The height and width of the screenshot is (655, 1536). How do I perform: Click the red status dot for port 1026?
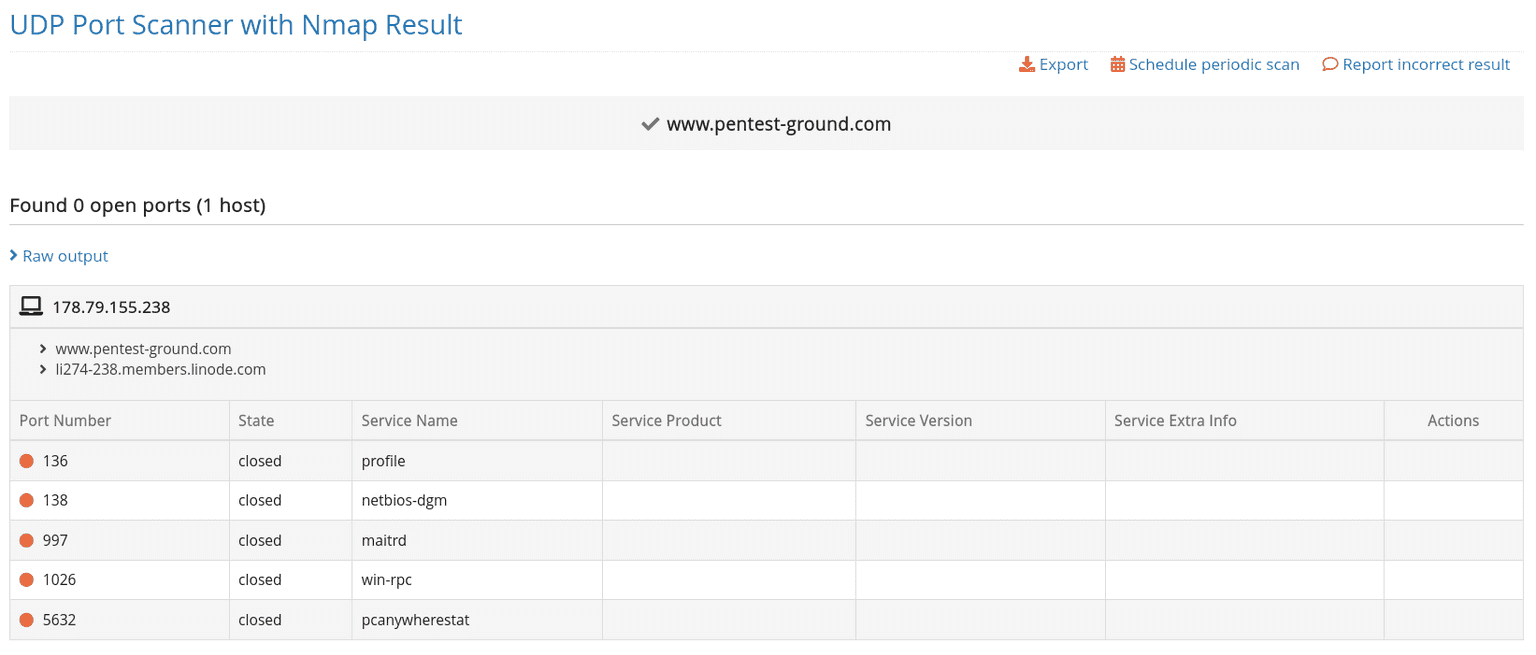tap(25, 580)
